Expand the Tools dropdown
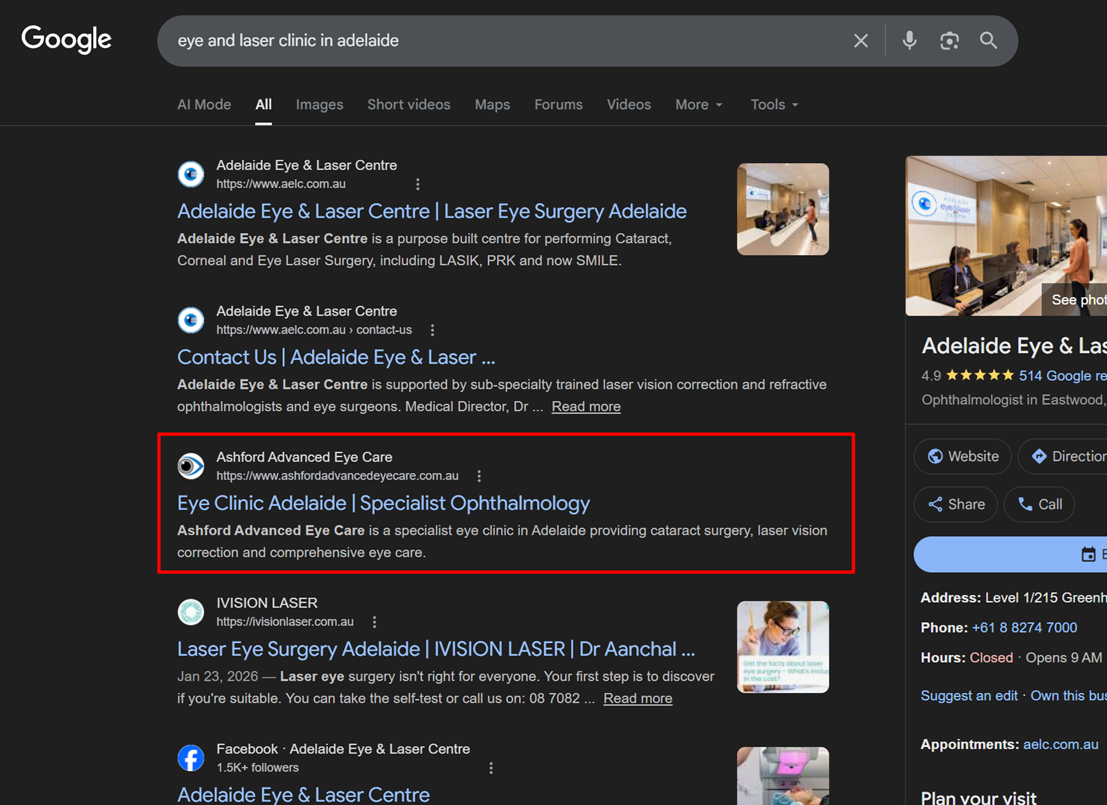This screenshot has height=805, width=1107. click(774, 105)
